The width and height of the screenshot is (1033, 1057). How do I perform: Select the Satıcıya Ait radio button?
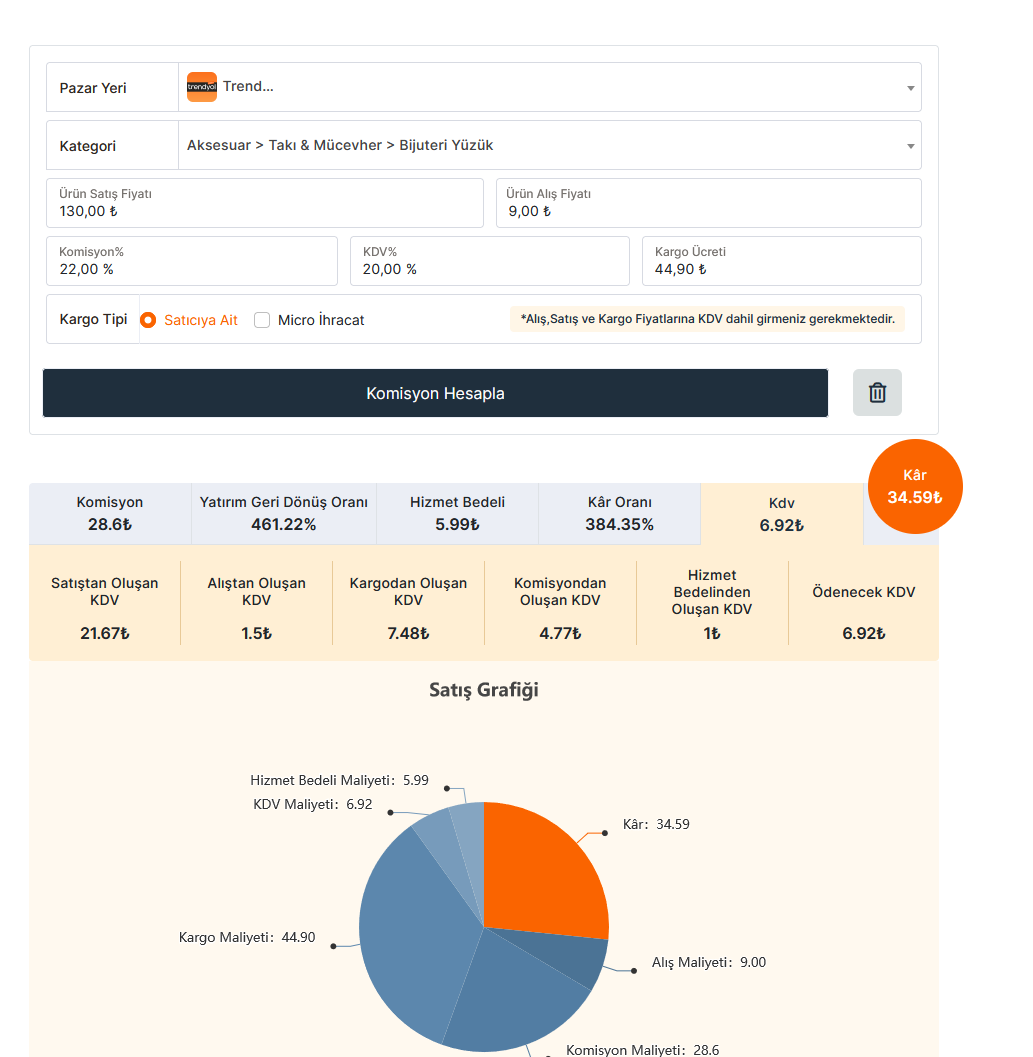(x=148, y=320)
